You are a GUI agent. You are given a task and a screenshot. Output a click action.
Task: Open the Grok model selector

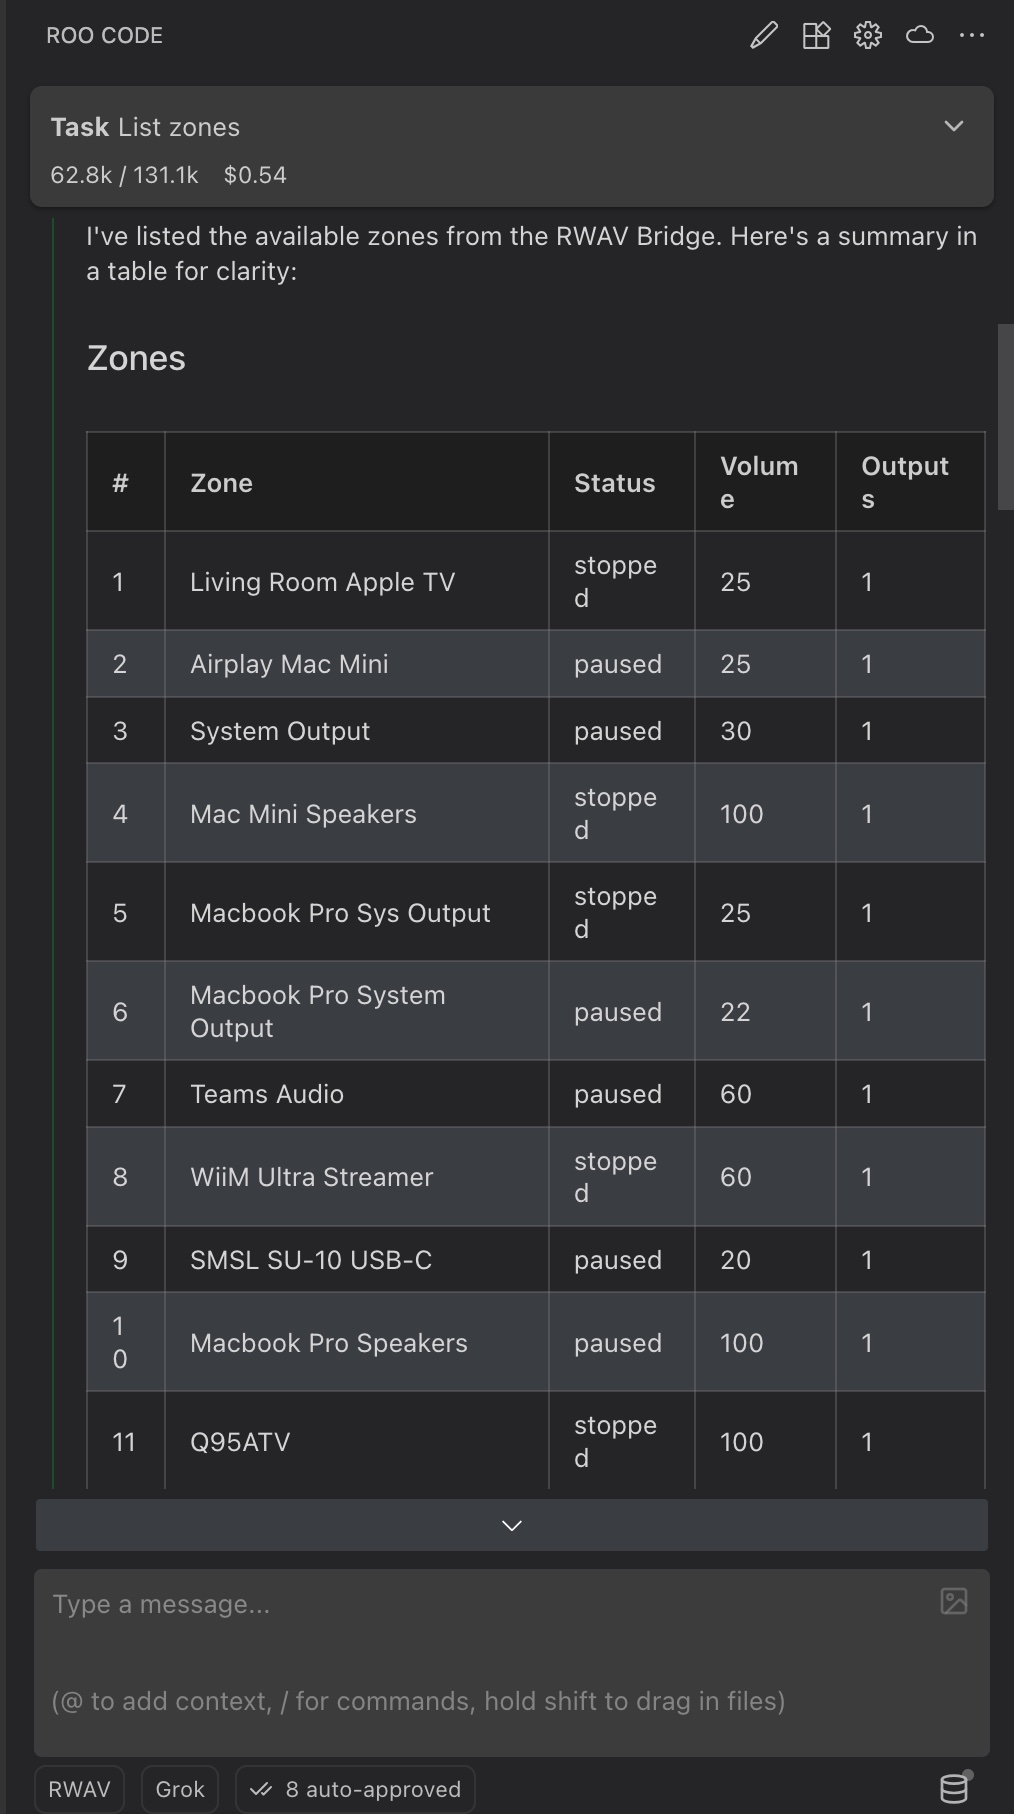coord(180,1789)
